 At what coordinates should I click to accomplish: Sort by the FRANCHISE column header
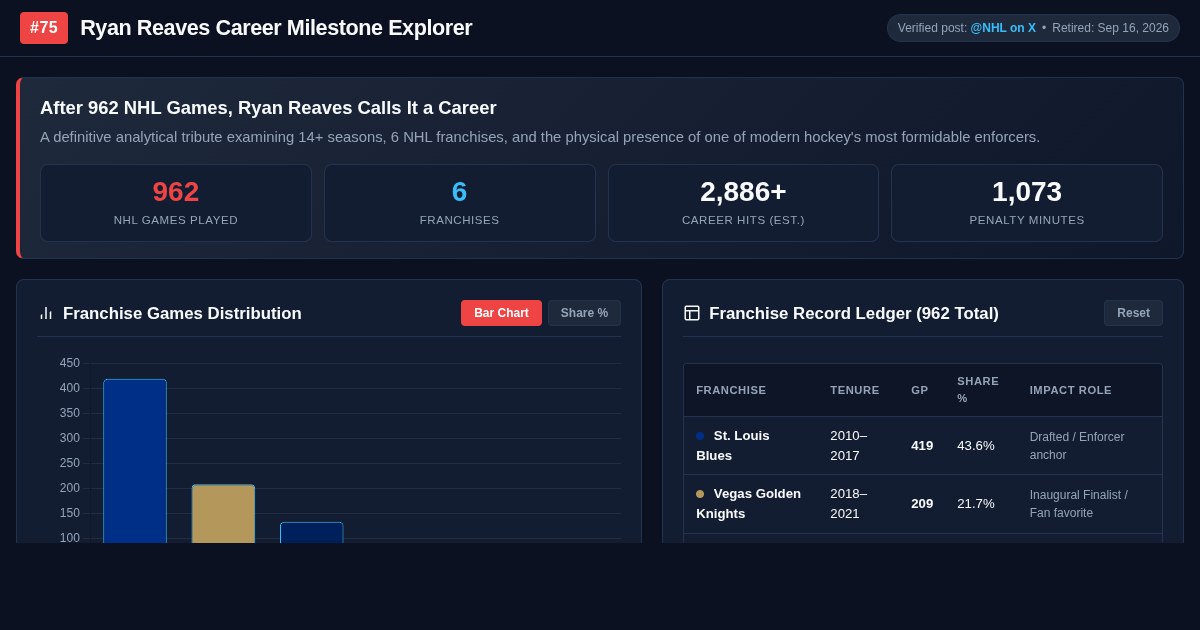click(x=731, y=390)
